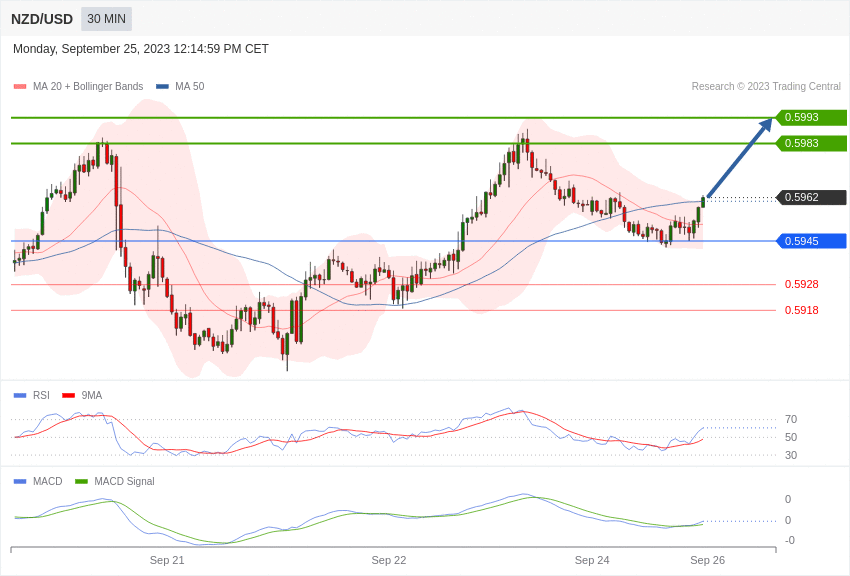Viewport: 850px width, 576px height.
Task: Click the pink MA 20 Bollinger legend swatch
Action: point(20,87)
